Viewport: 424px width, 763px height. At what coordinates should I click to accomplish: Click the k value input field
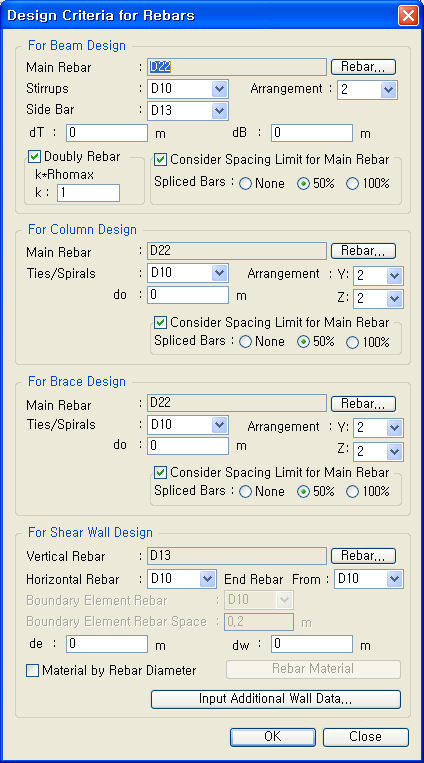point(88,193)
